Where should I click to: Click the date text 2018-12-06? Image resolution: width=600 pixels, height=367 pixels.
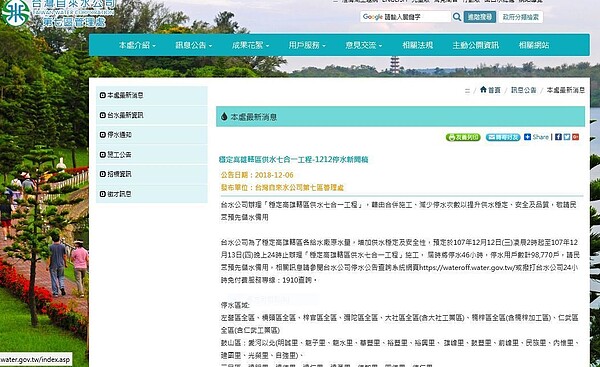point(274,175)
